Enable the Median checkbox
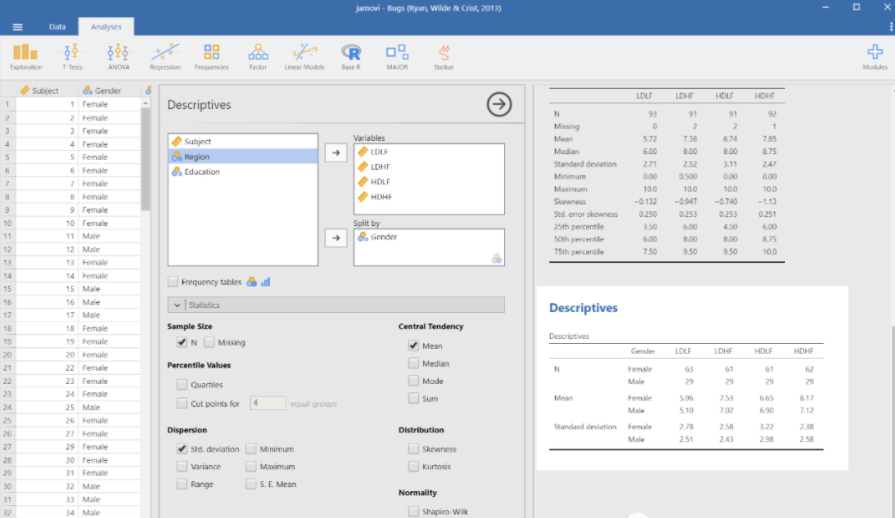The width and height of the screenshot is (895, 518). coord(414,363)
